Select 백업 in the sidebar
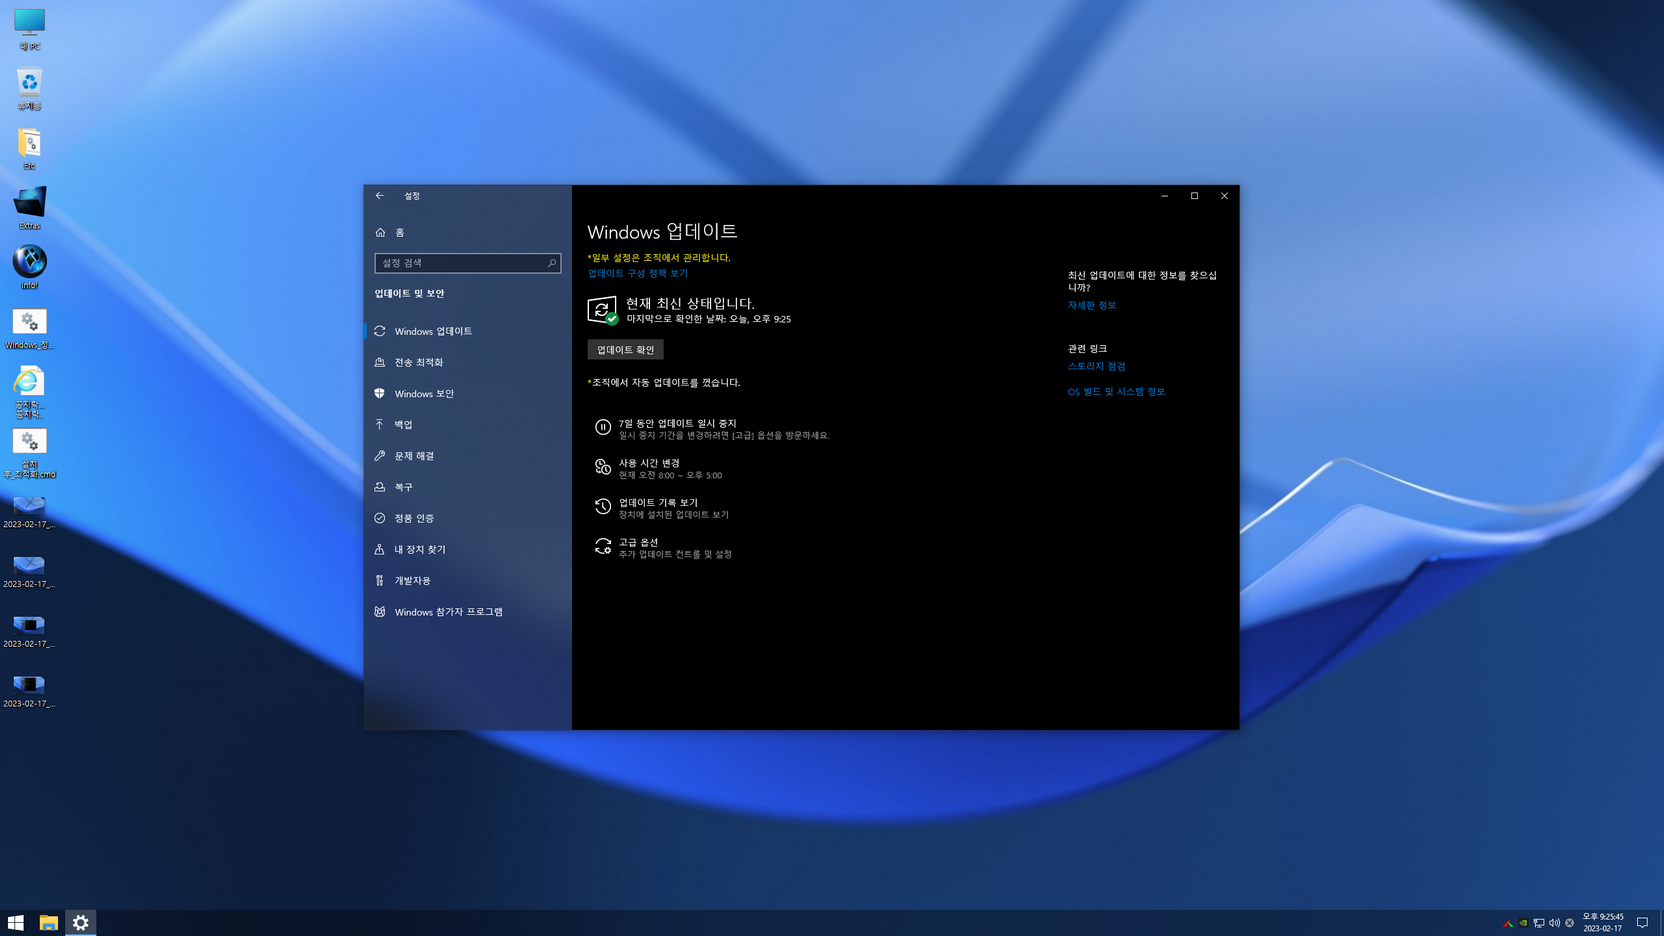1664x936 pixels. 467,424
